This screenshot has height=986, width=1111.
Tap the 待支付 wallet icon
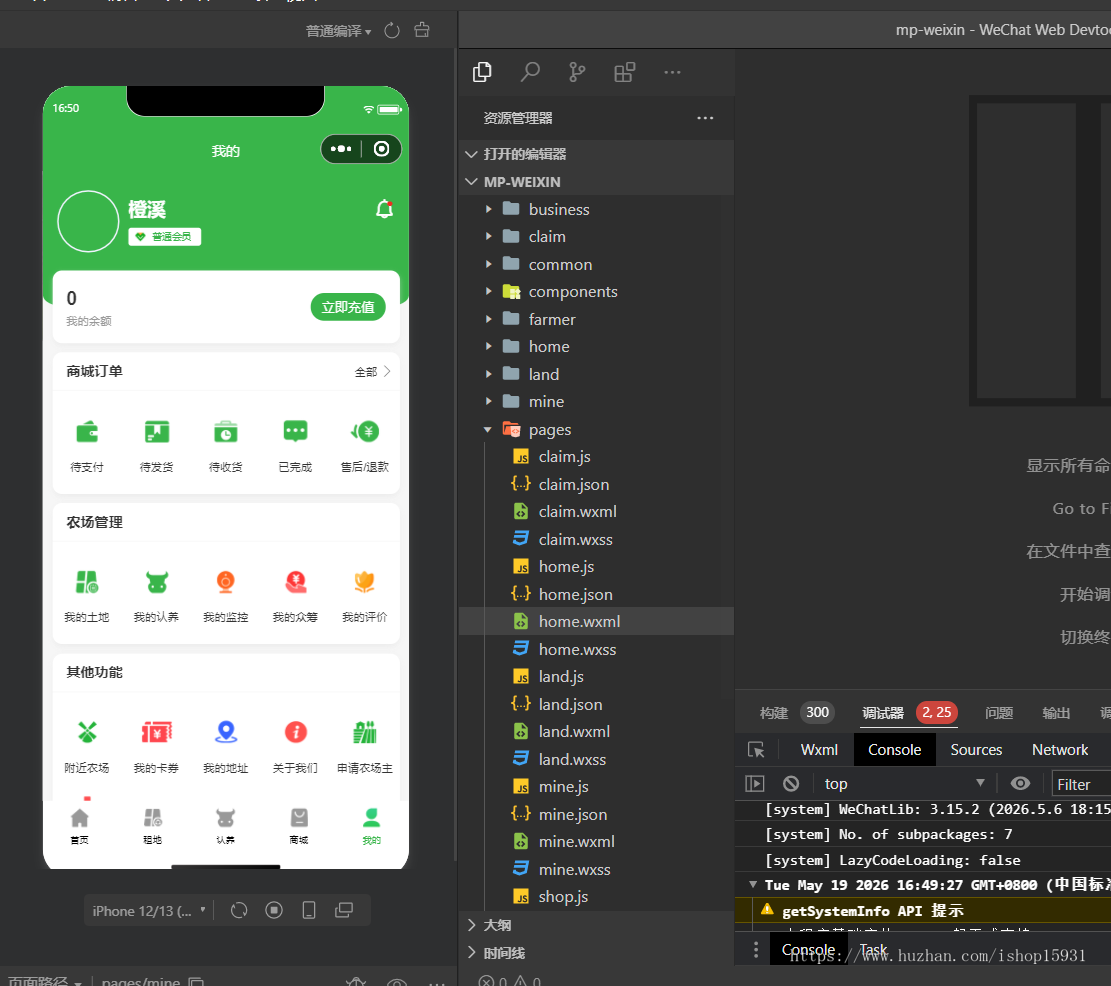click(x=87, y=431)
